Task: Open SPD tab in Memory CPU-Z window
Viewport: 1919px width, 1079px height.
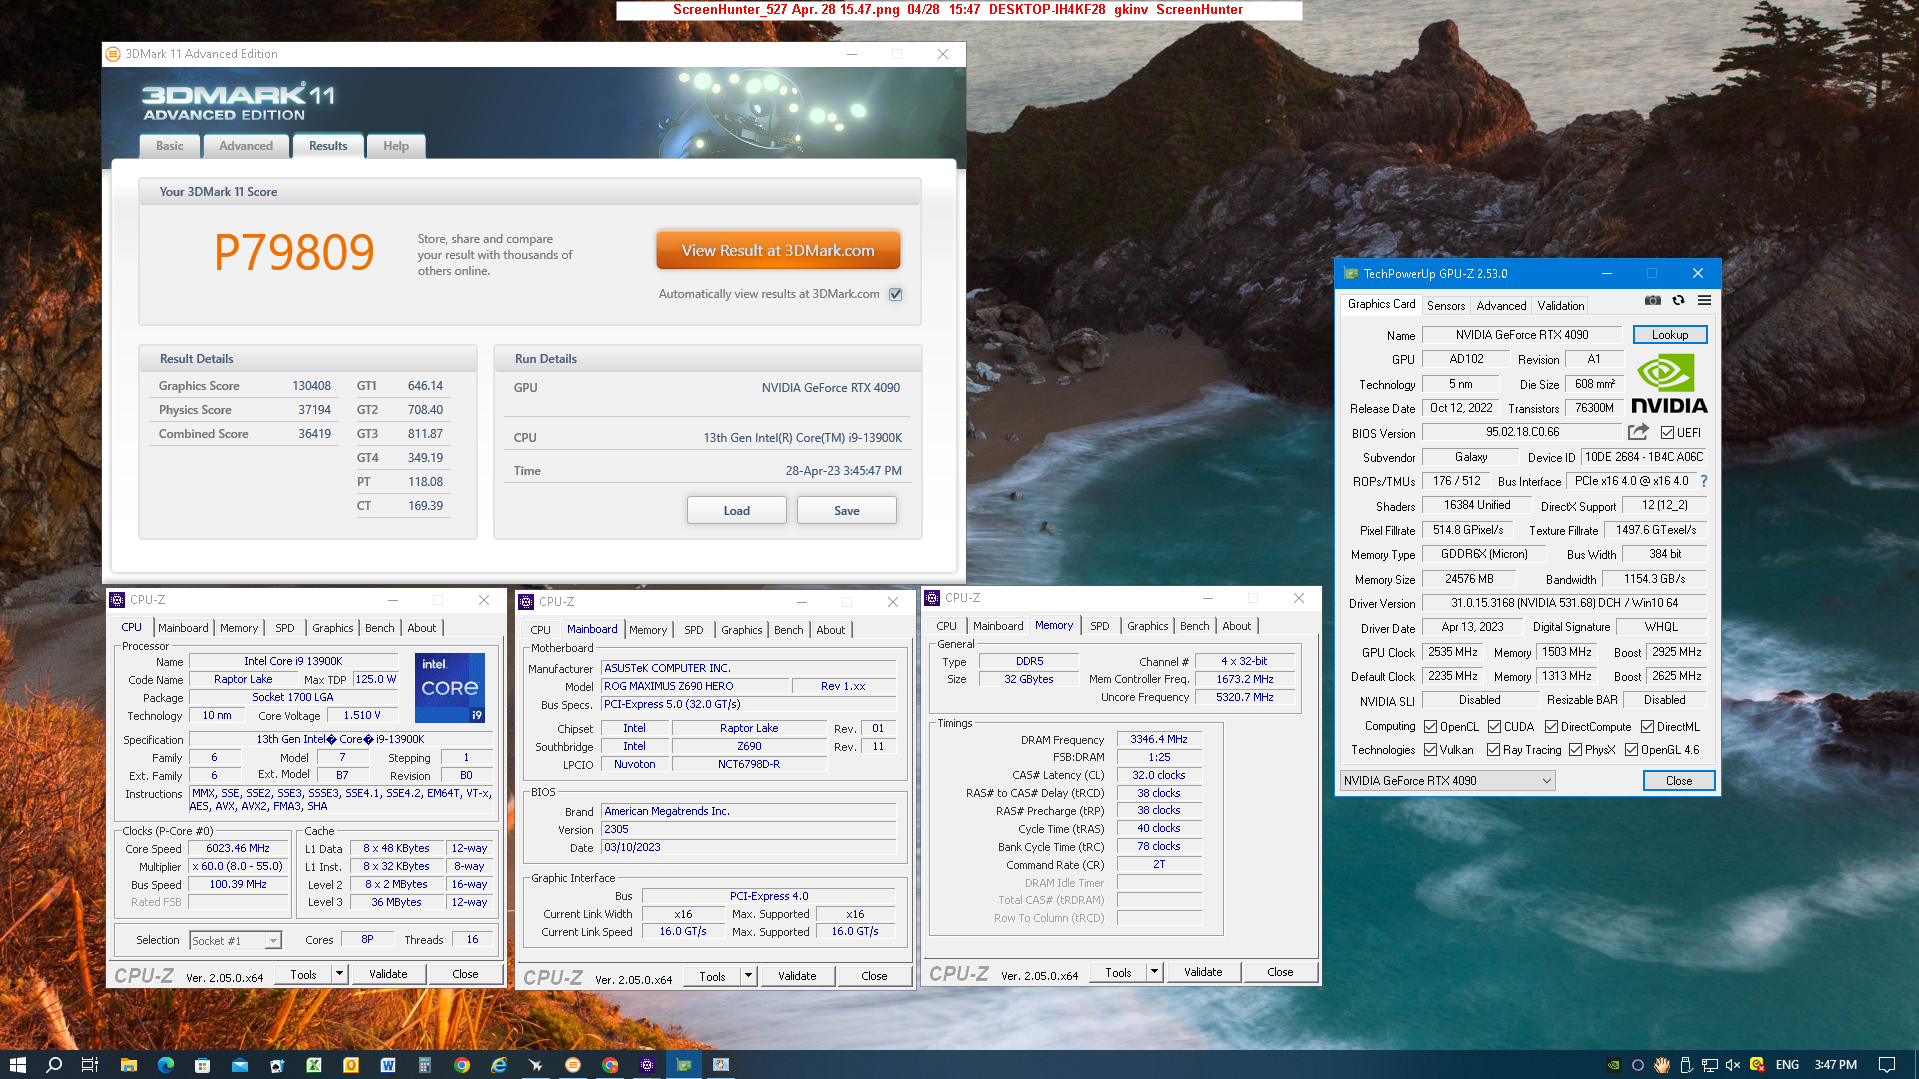Action: [x=1099, y=626]
